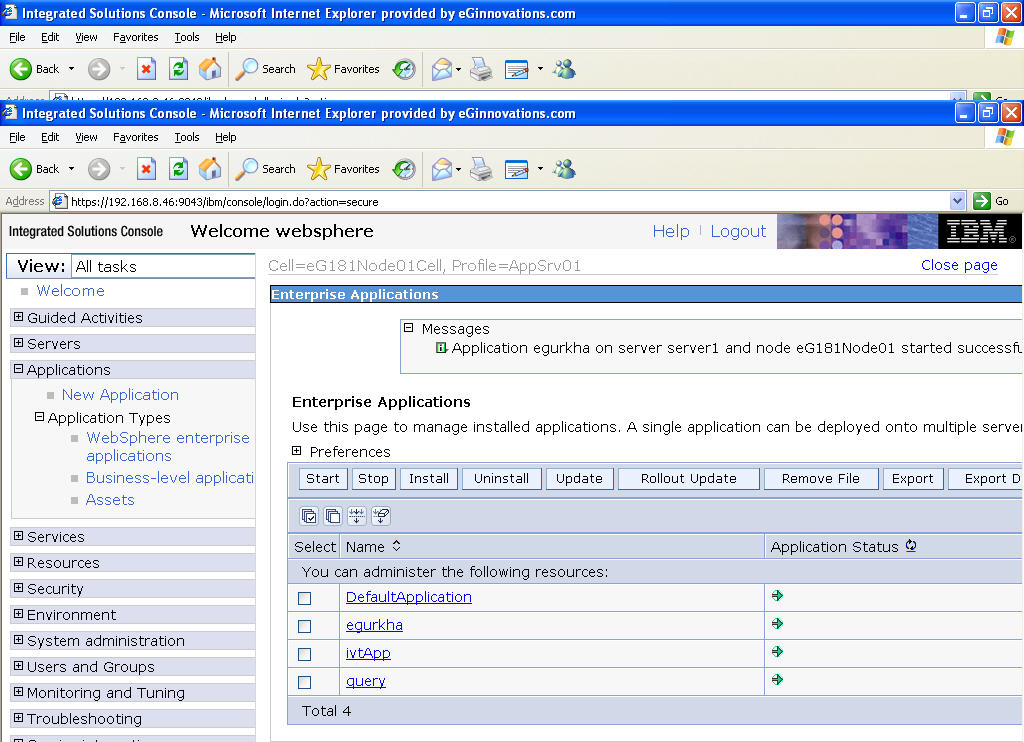Image resolution: width=1024 pixels, height=742 pixels.
Task: Click Back arrow in background browser window
Action: 21,69
